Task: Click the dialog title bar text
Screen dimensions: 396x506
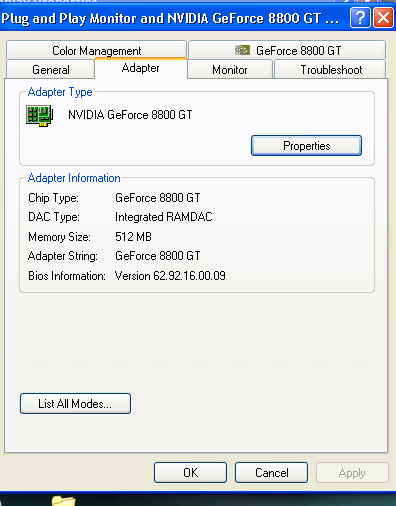Action: tap(170, 19)
